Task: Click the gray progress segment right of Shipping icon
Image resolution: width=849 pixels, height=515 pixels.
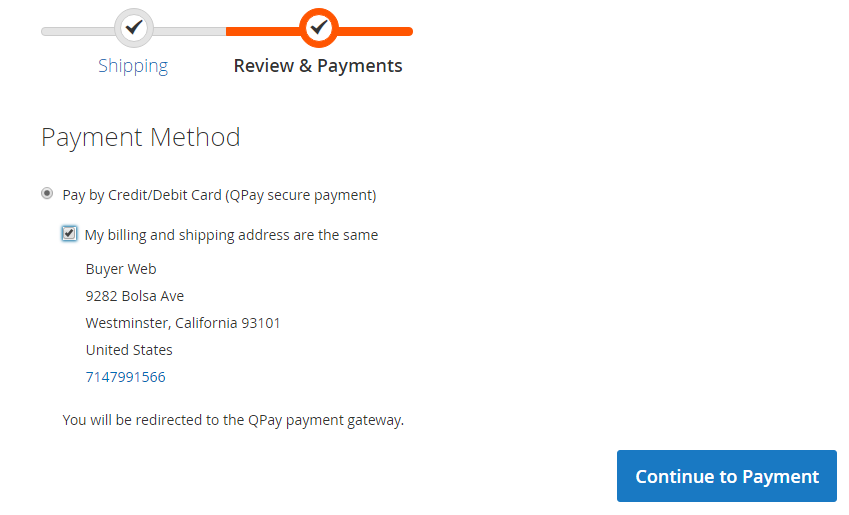Action: tap(190, 31)
